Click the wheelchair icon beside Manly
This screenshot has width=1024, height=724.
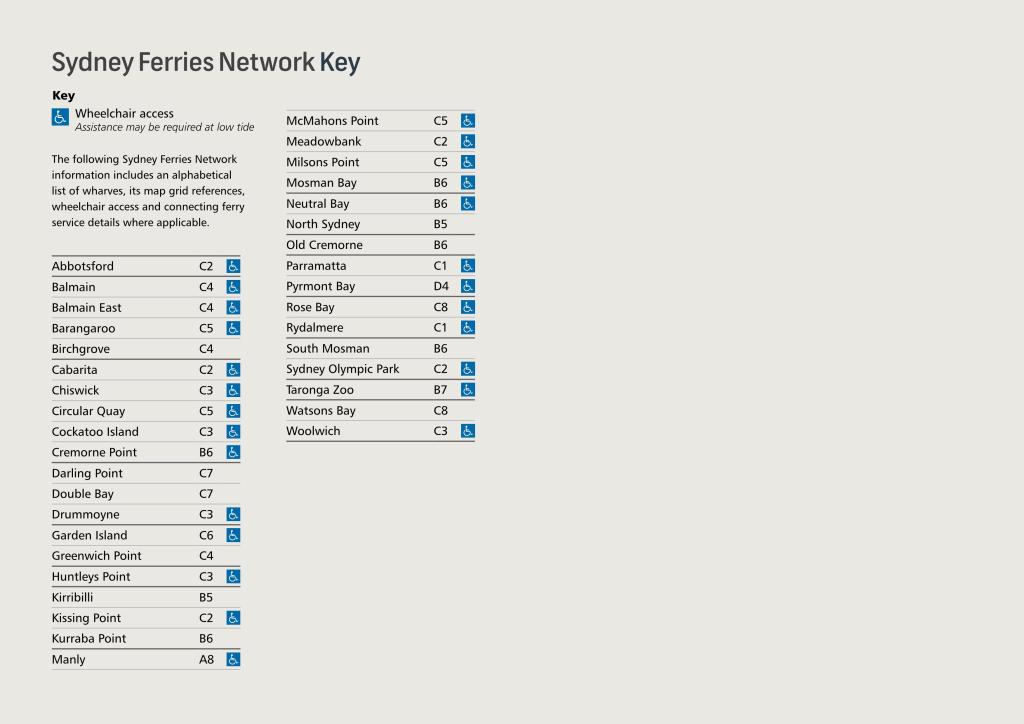[233, 660]
